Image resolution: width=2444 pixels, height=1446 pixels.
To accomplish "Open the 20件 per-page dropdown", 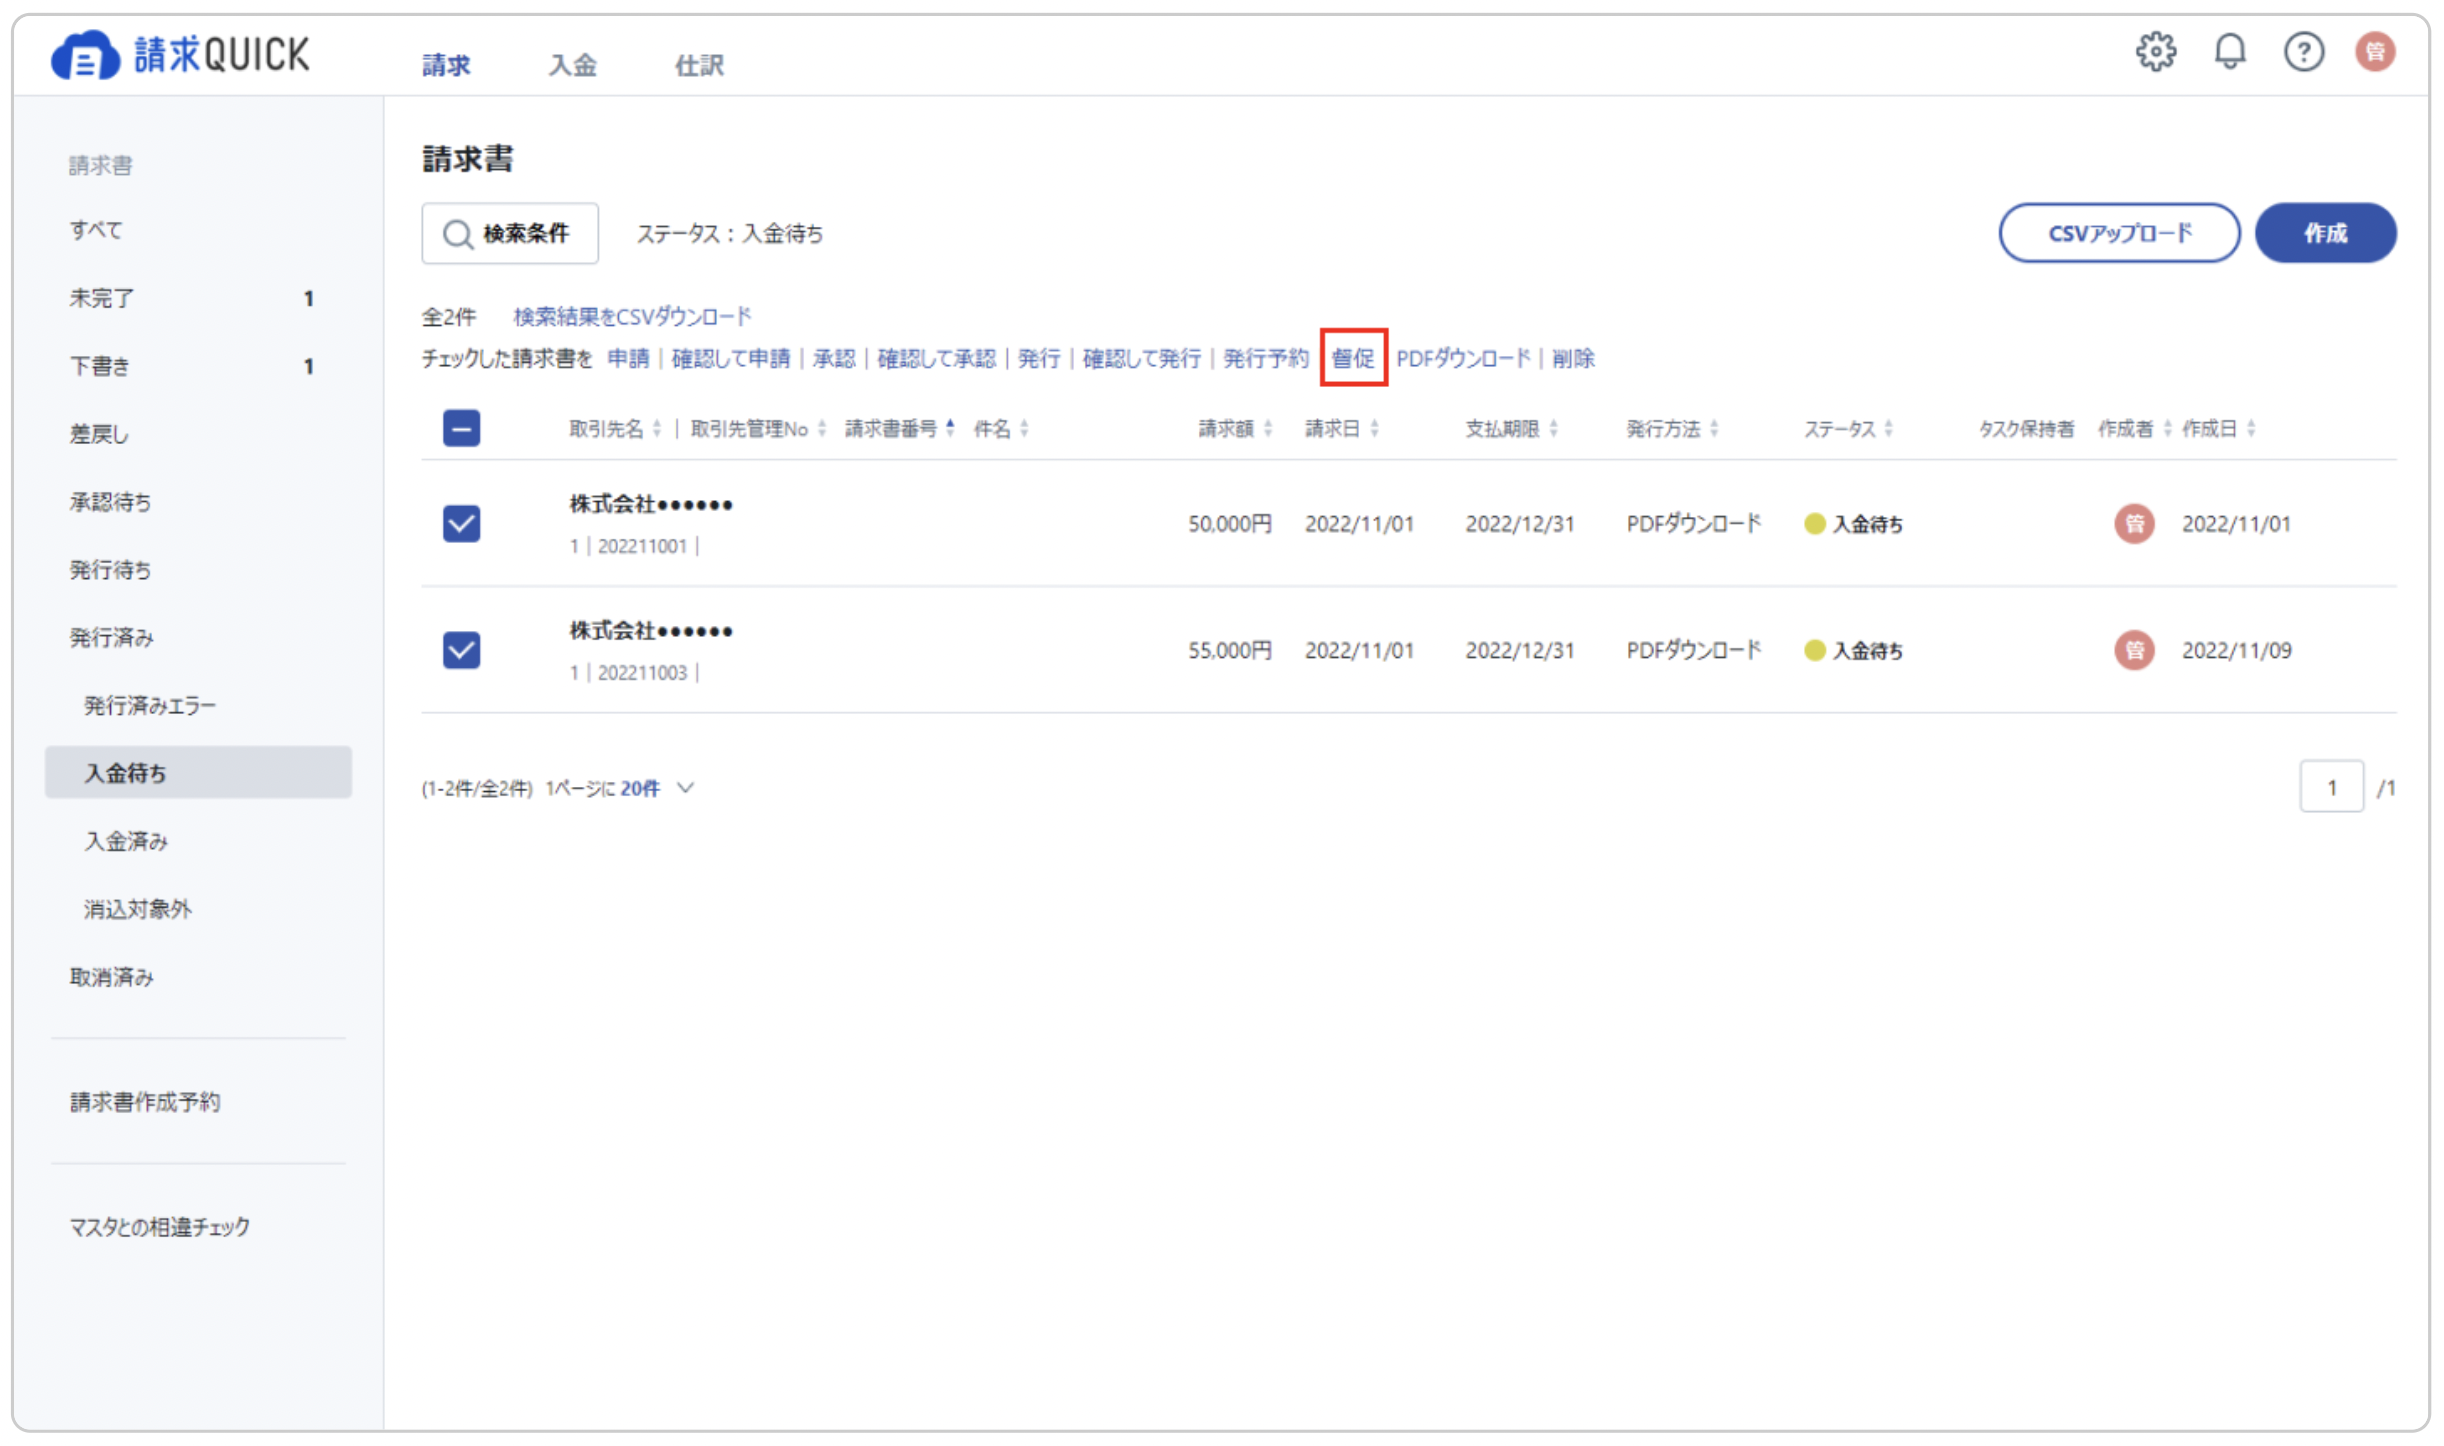I will (x=656, y=788).
